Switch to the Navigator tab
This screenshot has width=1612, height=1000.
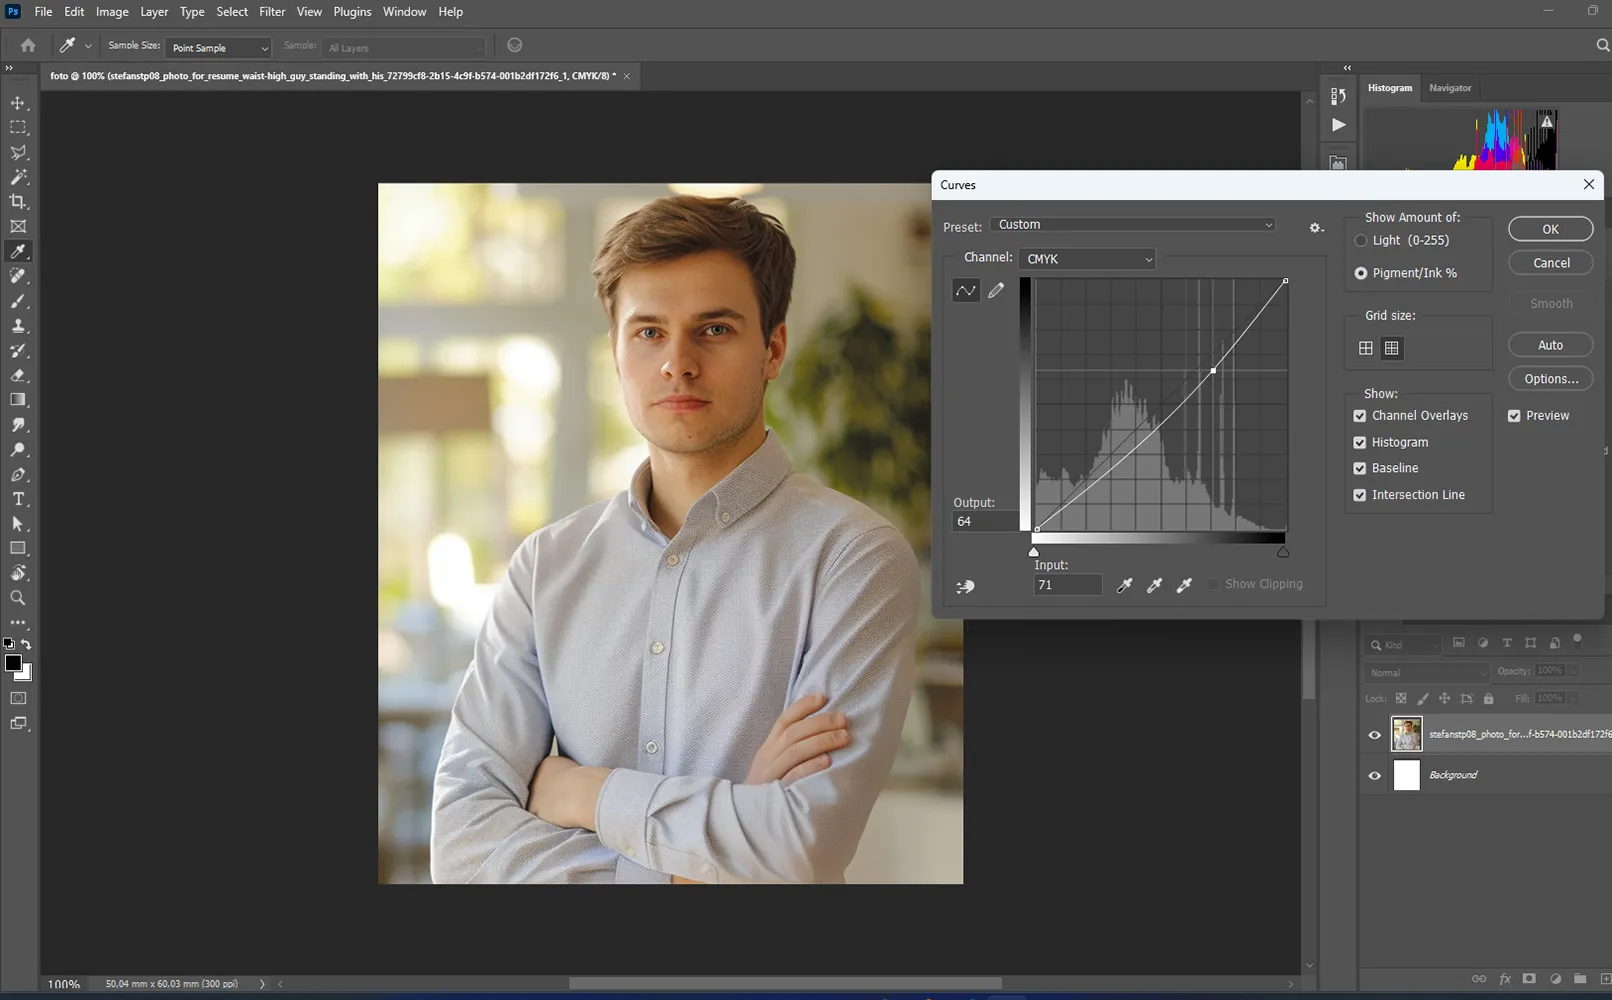click(x=1450, y=88)
